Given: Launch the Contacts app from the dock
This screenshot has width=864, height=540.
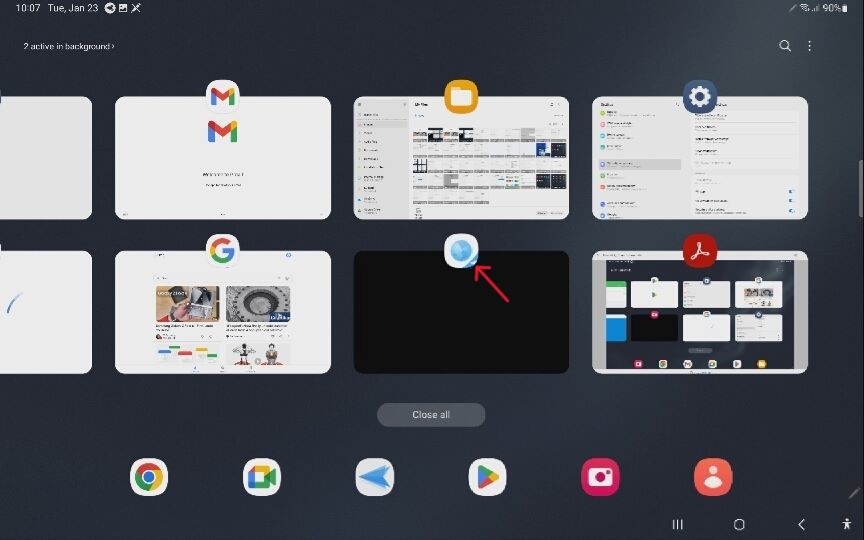Looking at the screenshot, I should pos(713,477).
